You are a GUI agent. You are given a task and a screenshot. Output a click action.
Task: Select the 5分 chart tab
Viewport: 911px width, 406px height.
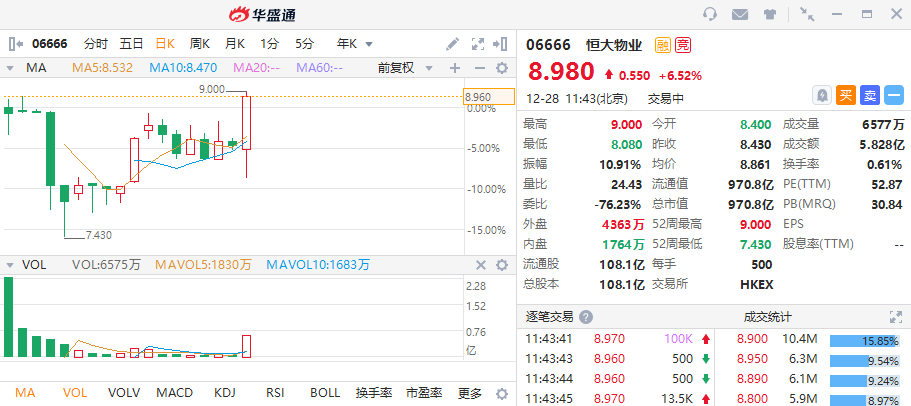[x=304, y=44]
